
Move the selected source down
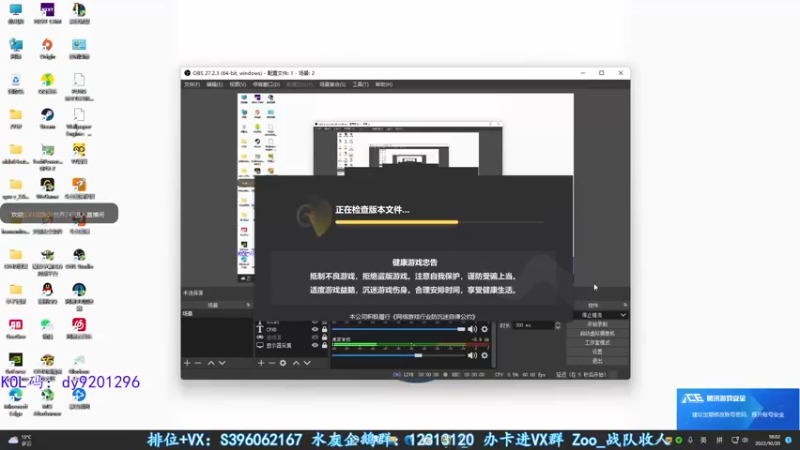[x=307, y=363]
